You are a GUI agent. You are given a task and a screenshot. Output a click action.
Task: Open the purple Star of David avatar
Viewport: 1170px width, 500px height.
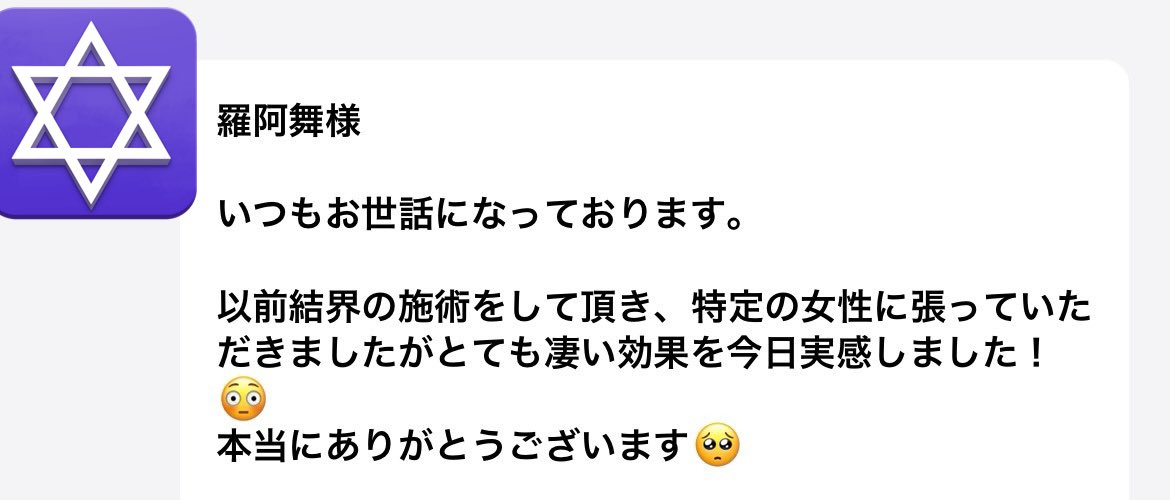(93, 113)
